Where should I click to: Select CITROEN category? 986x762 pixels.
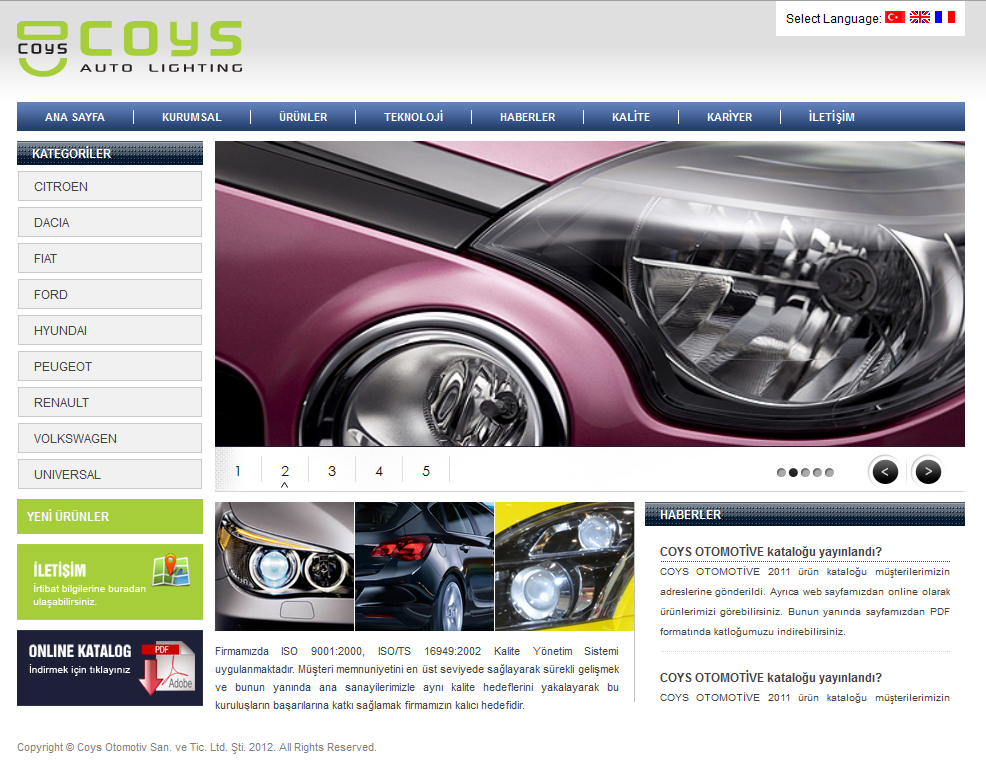pos(110,187)
